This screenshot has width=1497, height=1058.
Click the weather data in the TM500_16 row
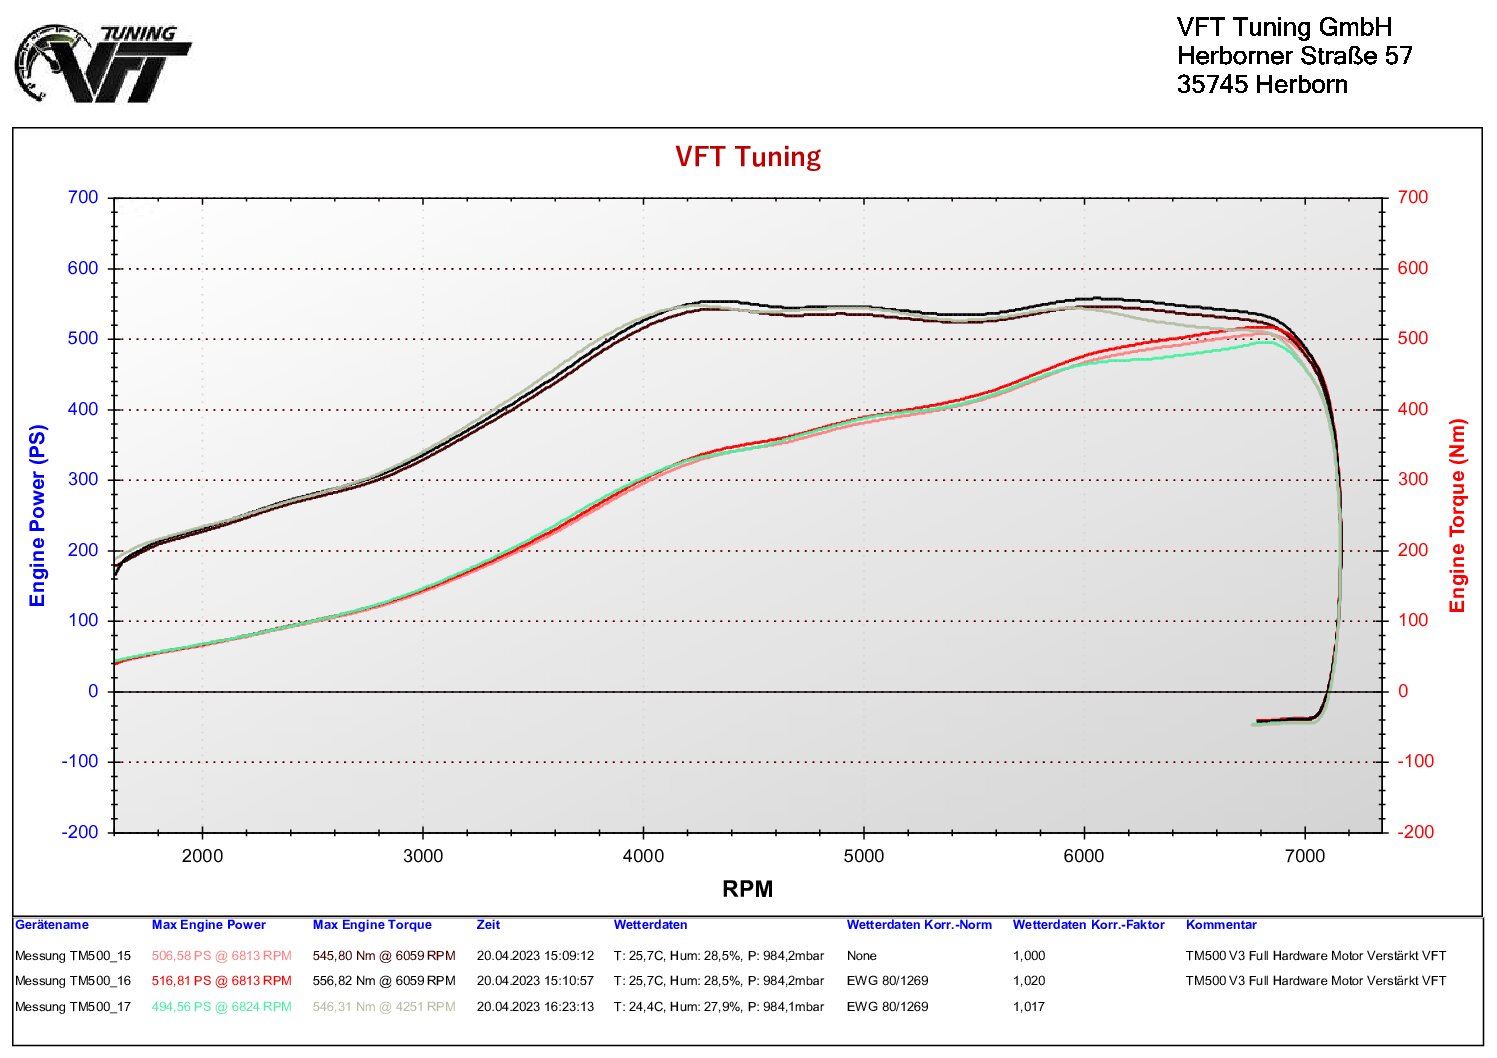(x=719, y=981)
